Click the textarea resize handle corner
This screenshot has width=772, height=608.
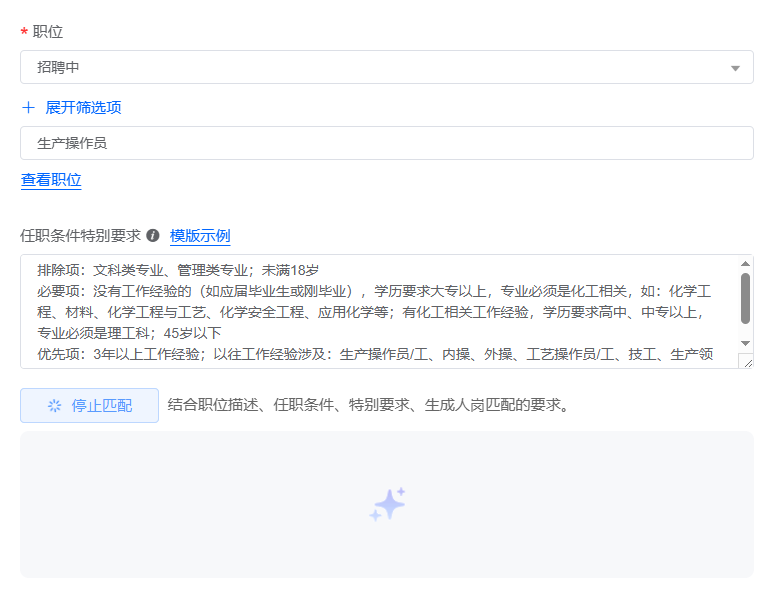748,363
